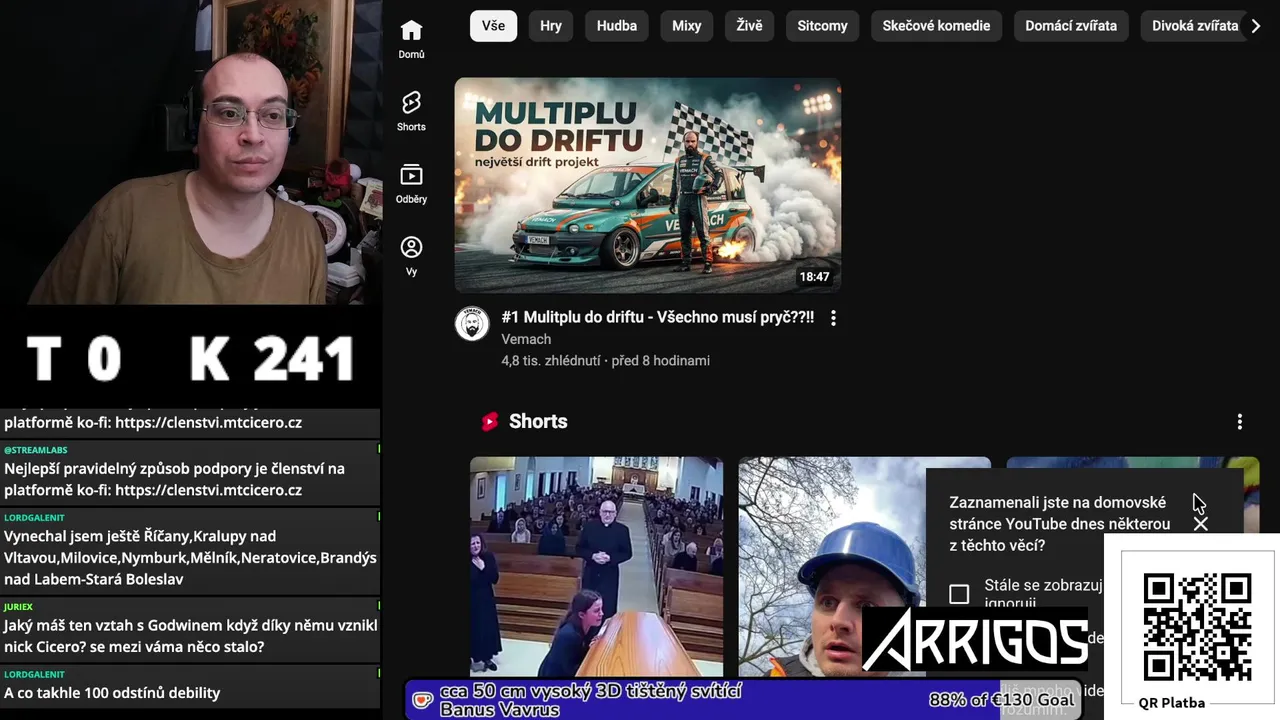The width and height of the screenshot is (1280, 720).
Task: Click the LordGalenit message about Říčany
Action: (190, 550)
